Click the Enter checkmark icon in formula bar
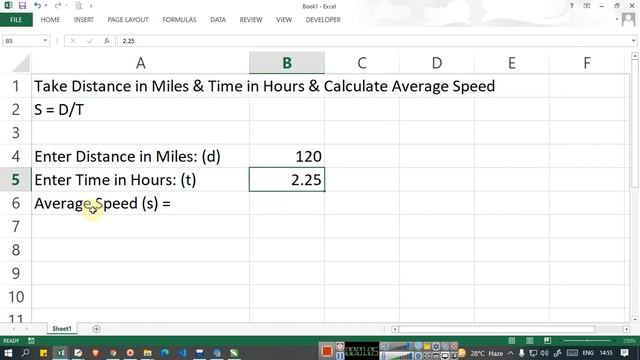Viewport: 640px width, 360px height. click(90, 41)
